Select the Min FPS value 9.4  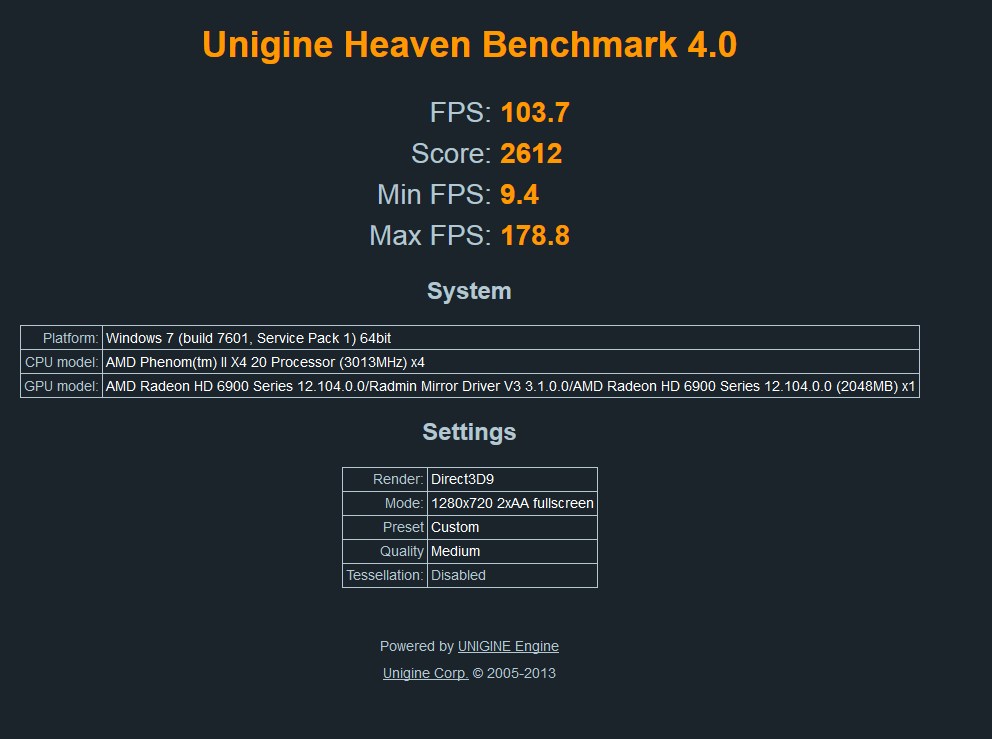[519, 195]
